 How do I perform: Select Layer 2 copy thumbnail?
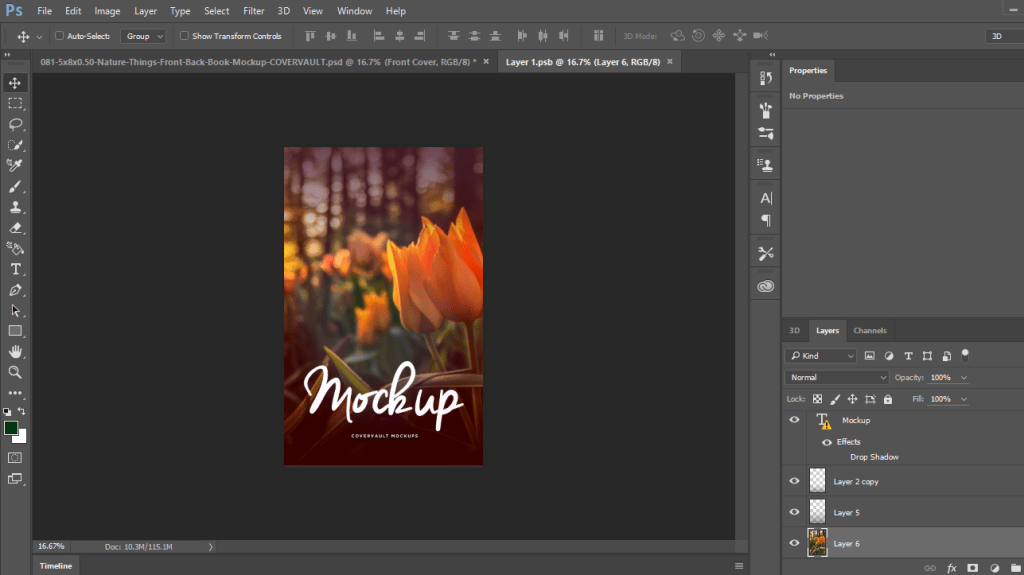(x=817, y=481)
